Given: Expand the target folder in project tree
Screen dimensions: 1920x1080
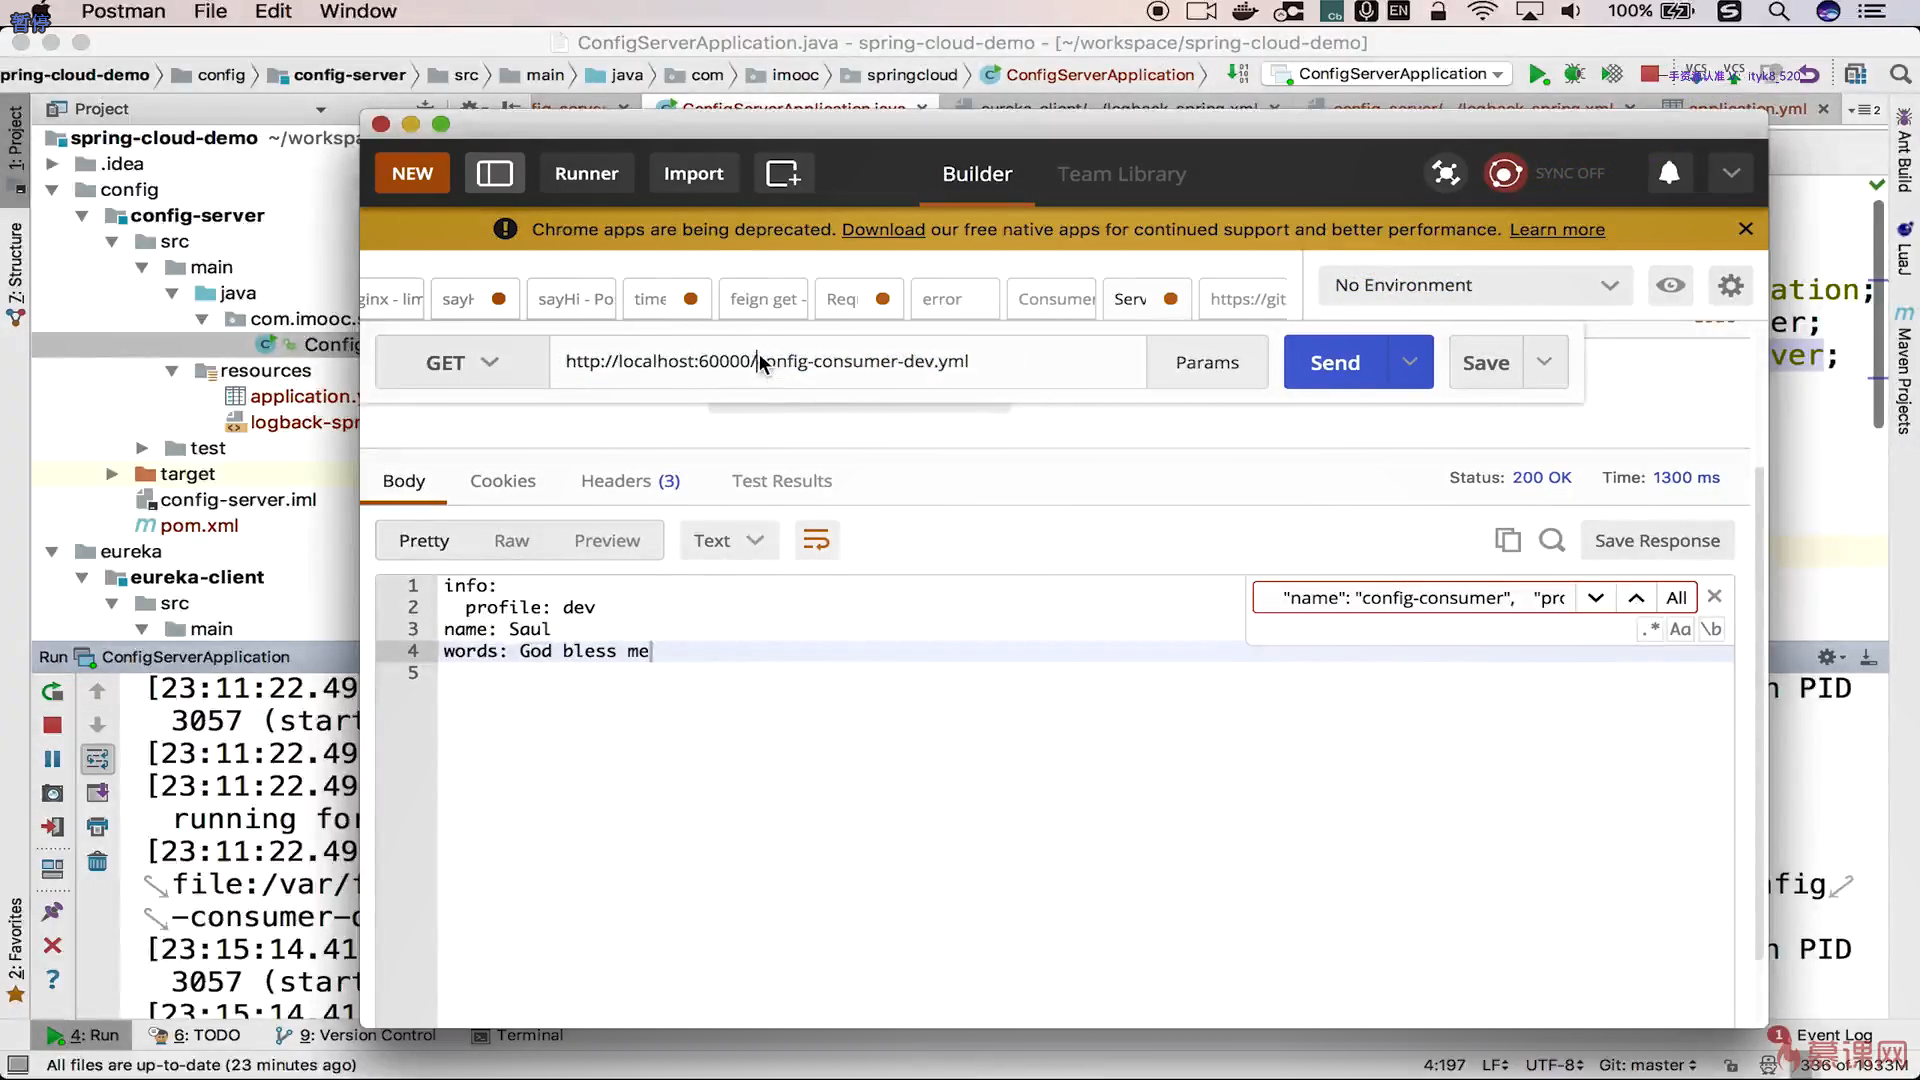Looking at the screenshot, I should click(112, 474).
